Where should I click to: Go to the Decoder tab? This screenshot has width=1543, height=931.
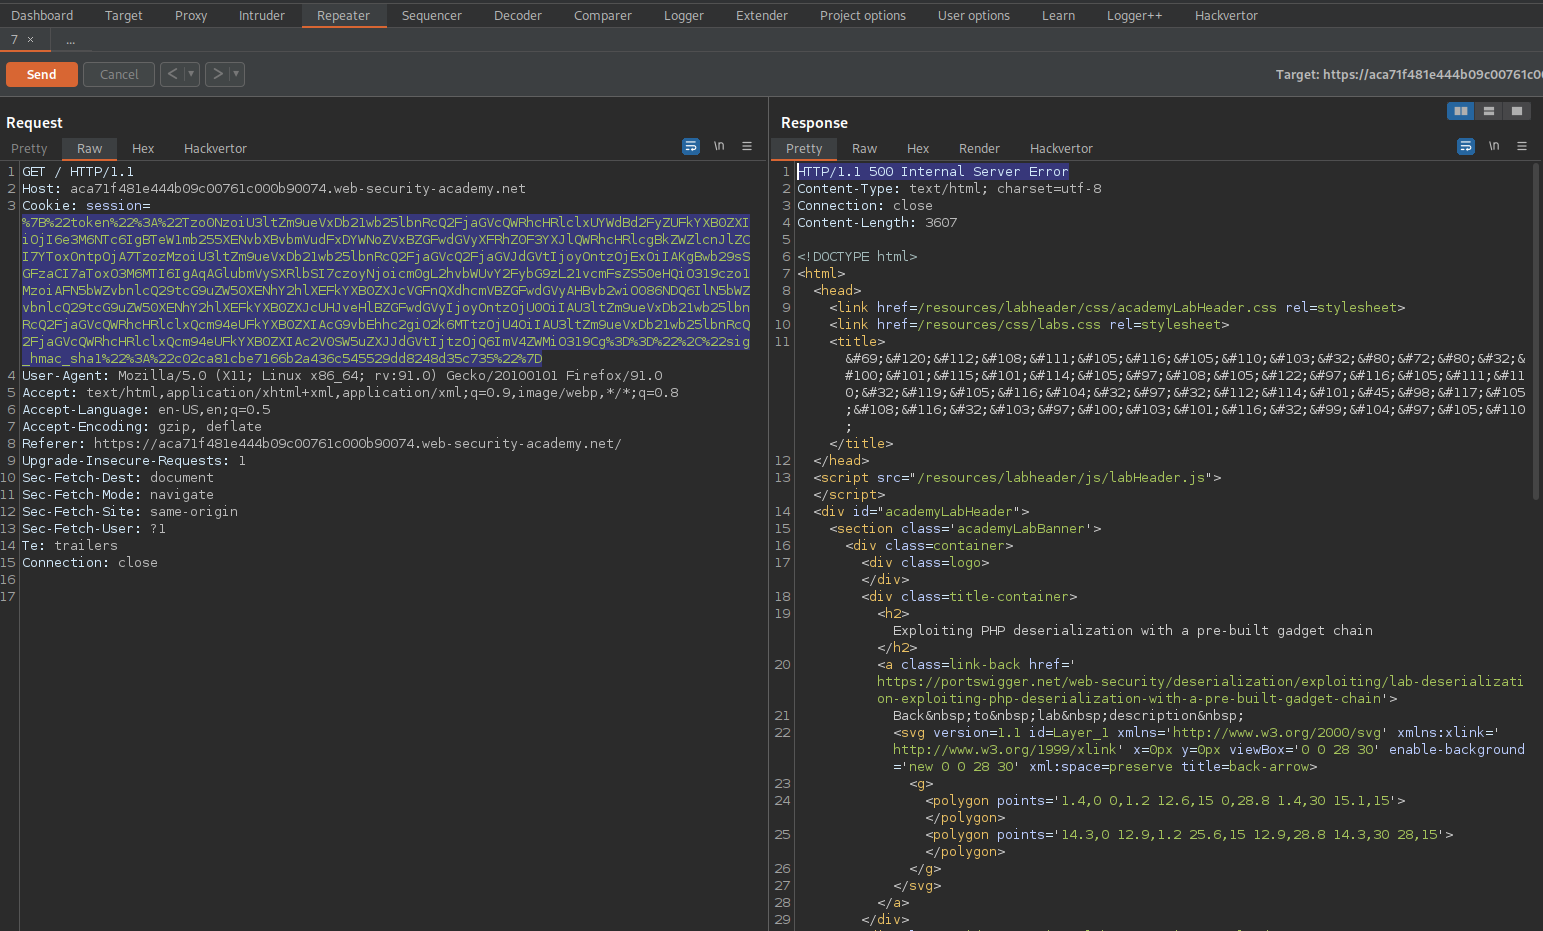click(x=518, y=15)
